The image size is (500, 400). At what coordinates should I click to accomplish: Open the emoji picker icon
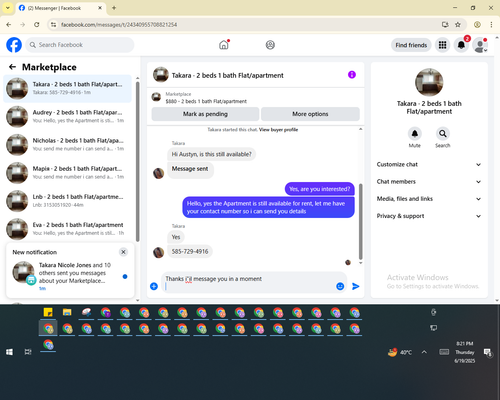point(340,286)
